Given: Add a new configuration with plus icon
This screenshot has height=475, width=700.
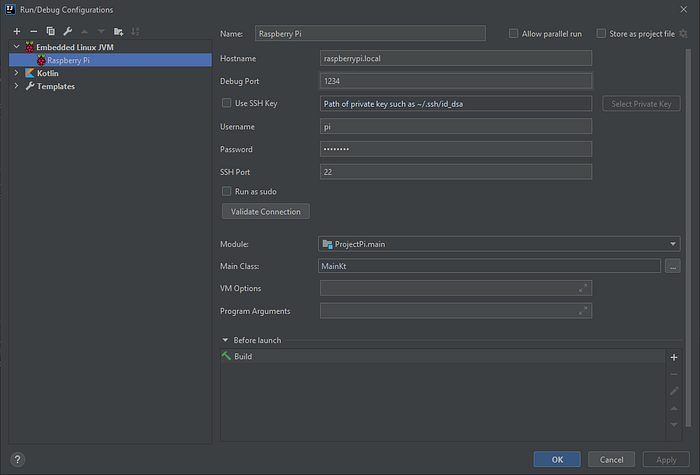Looking at the screenshot, I should (x=17, y=31).
